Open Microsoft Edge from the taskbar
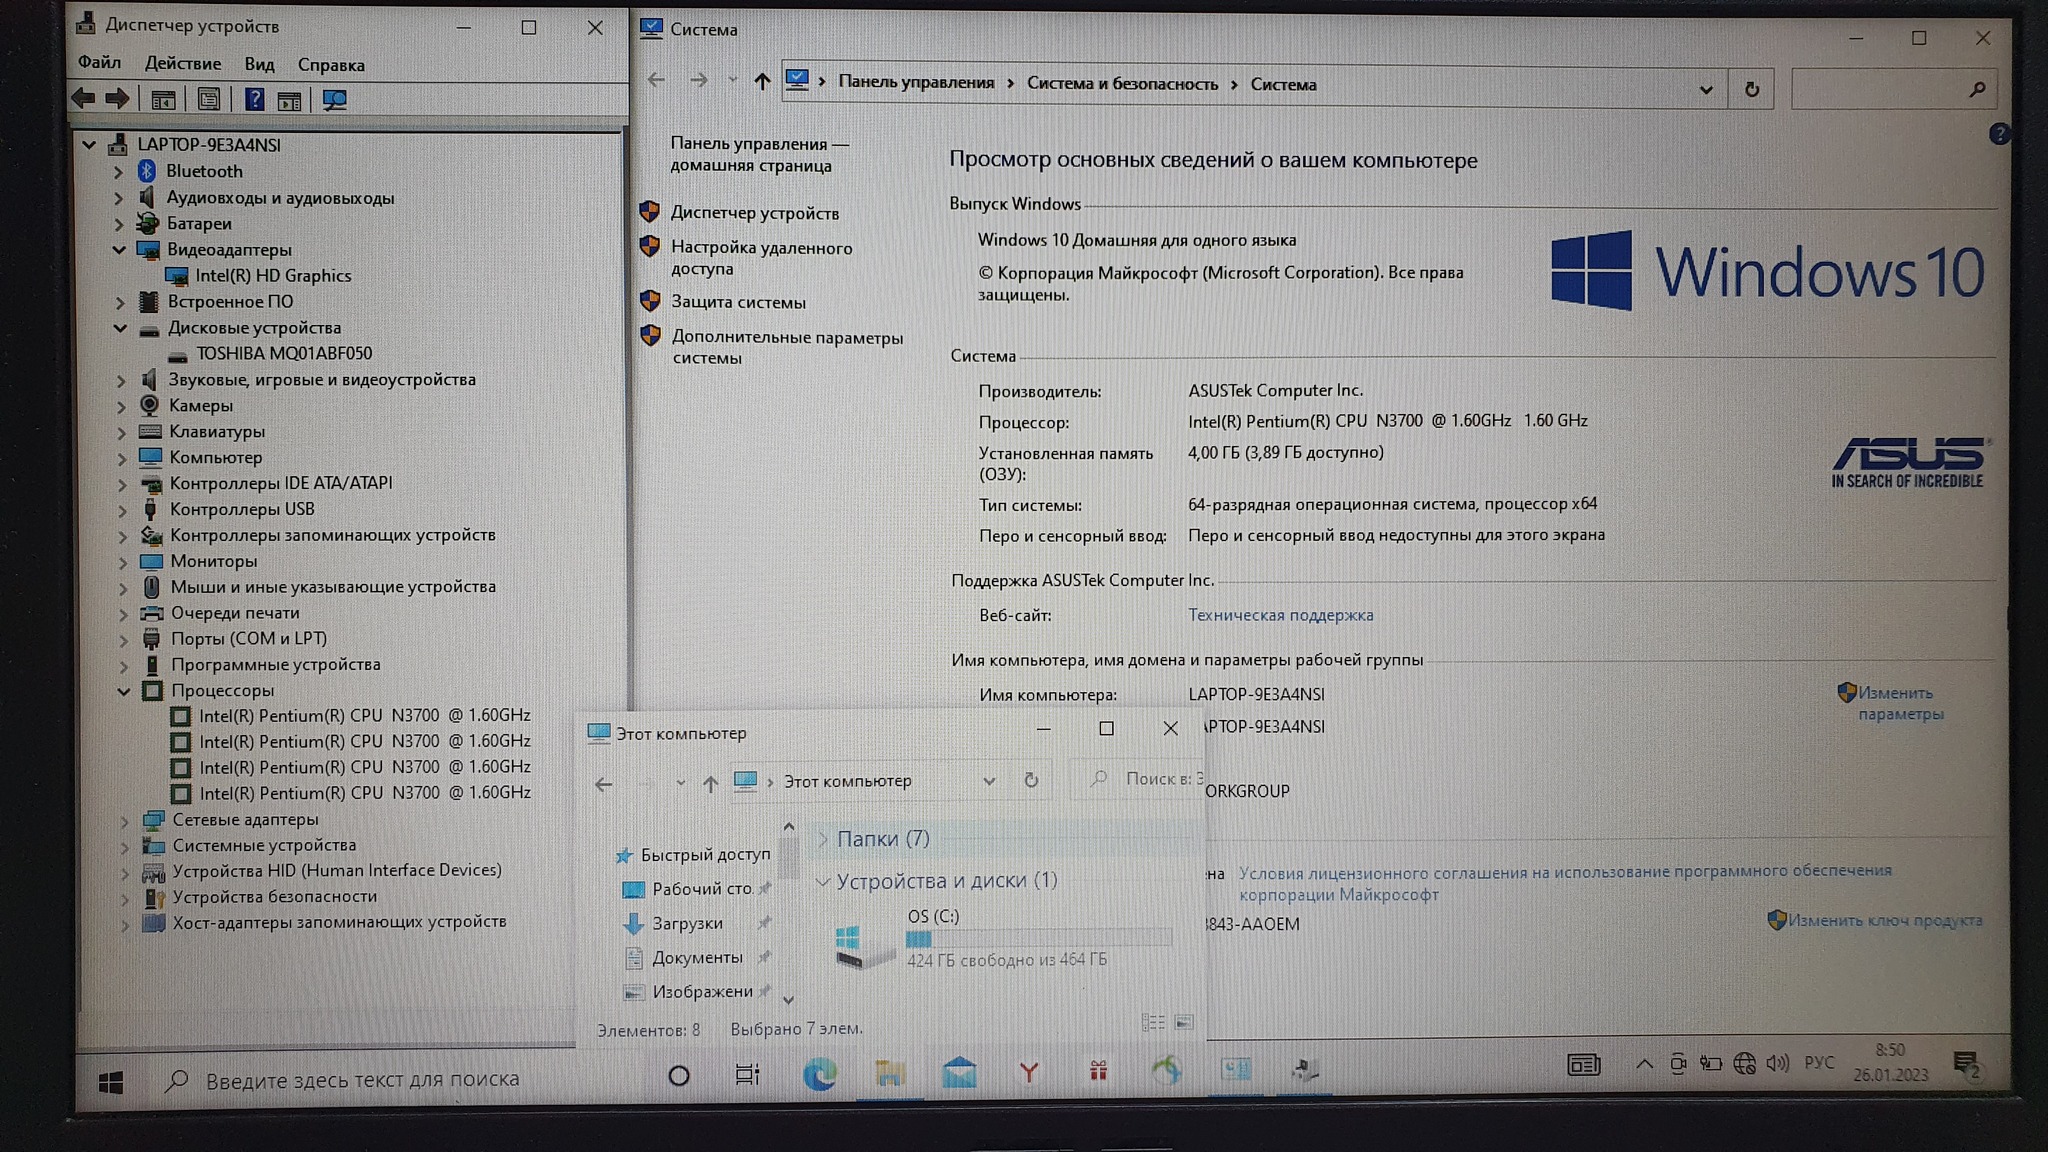Viewport: 2048px width, 1152px height. [x=819, y=1074]
